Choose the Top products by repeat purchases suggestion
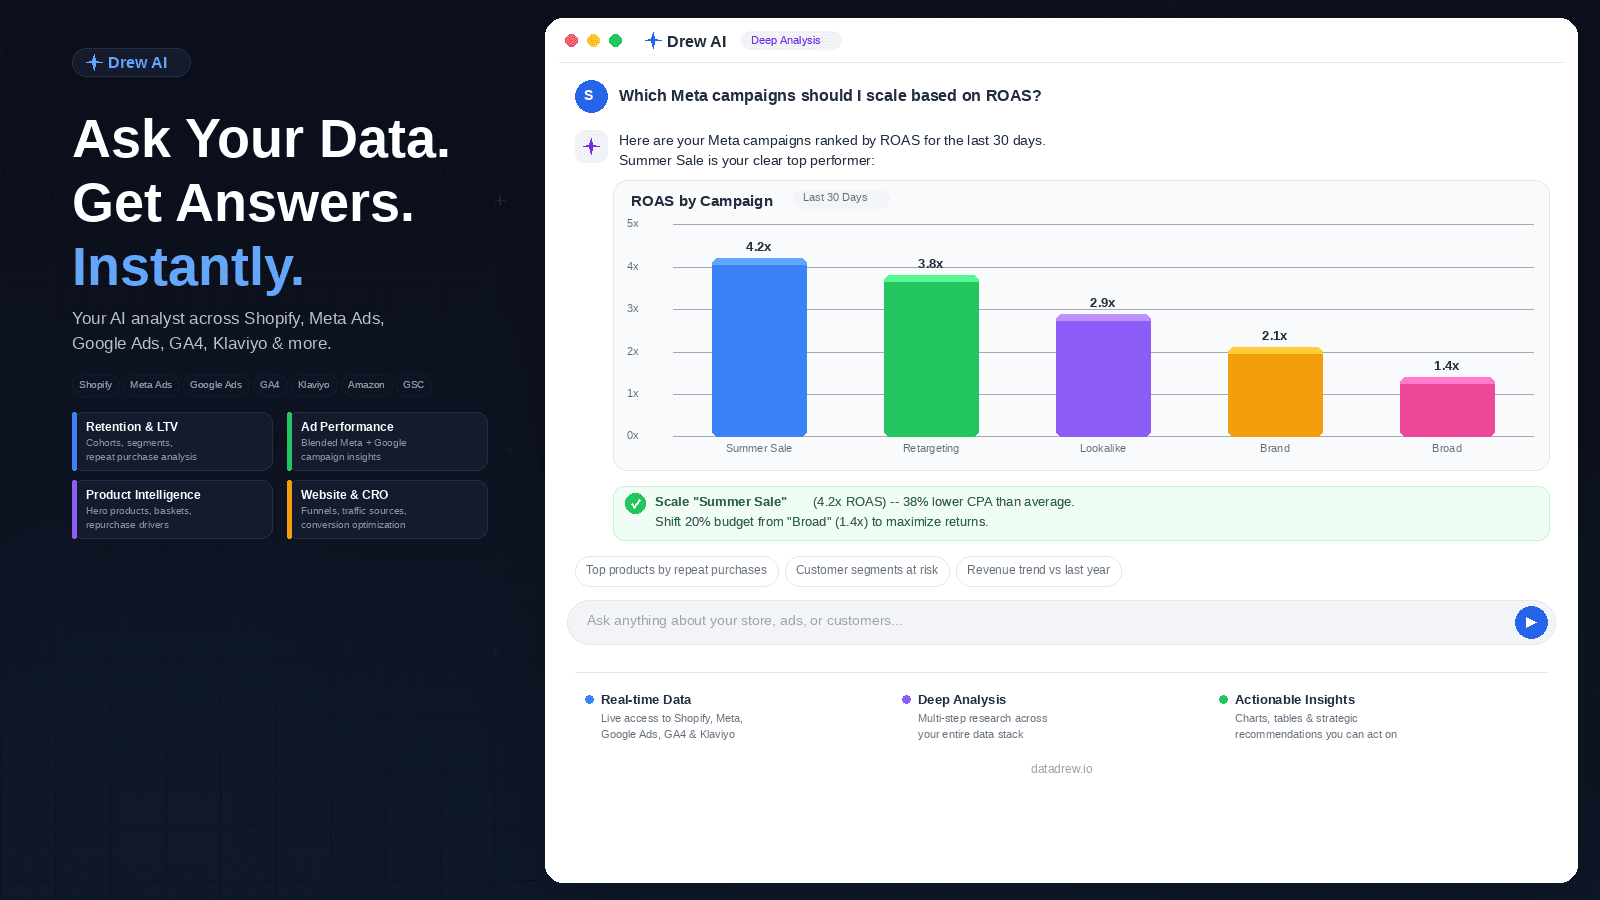 tap(676, 571)
